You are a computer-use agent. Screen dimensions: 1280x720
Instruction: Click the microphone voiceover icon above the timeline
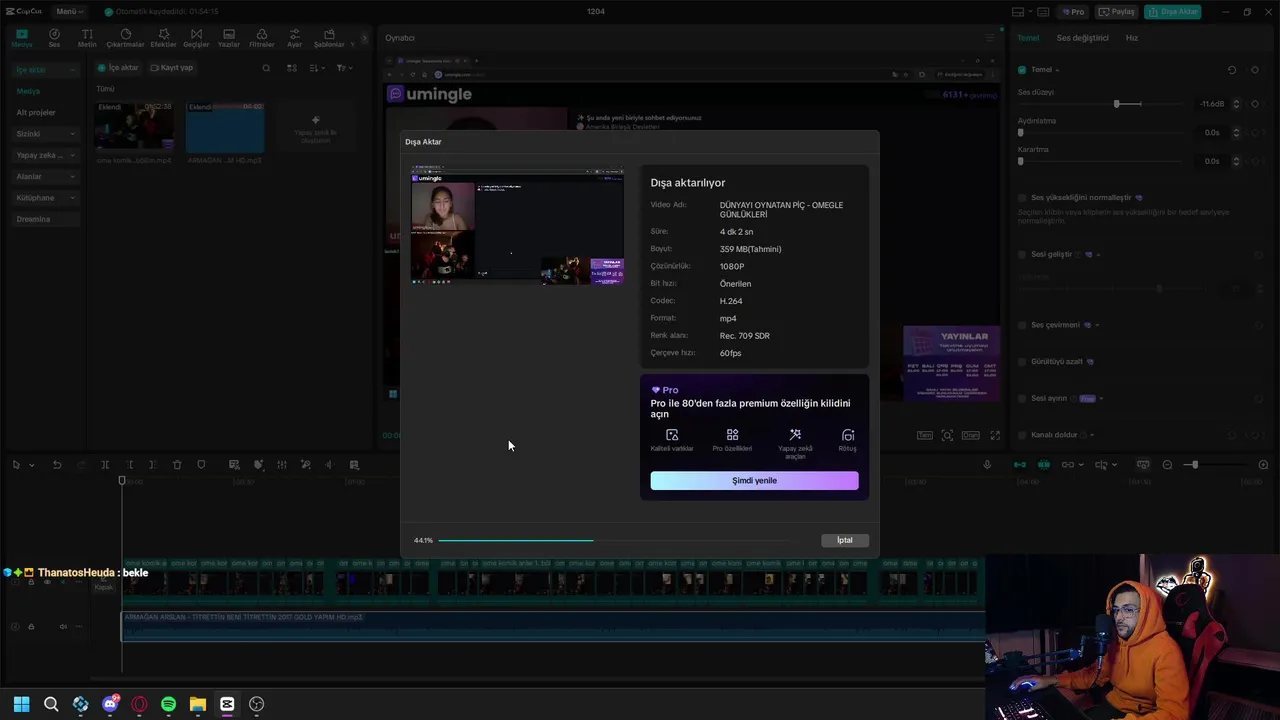(987, 465)
